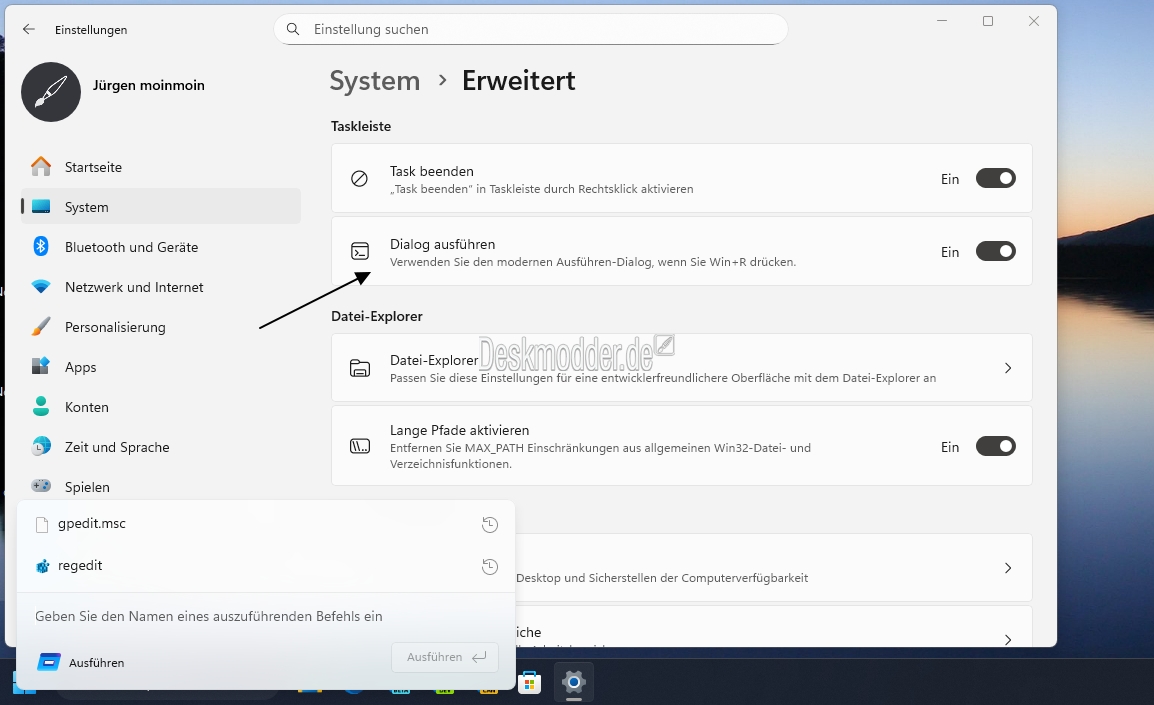Go to Zeit und Sprache
The height and width of the screenshot is (705, 1154).
116,447
